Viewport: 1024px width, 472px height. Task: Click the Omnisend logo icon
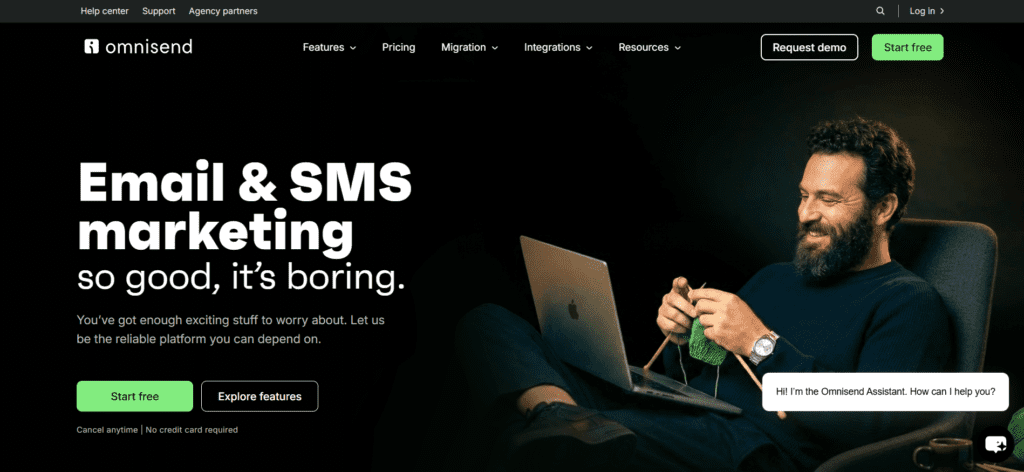(x=91, y=47)
